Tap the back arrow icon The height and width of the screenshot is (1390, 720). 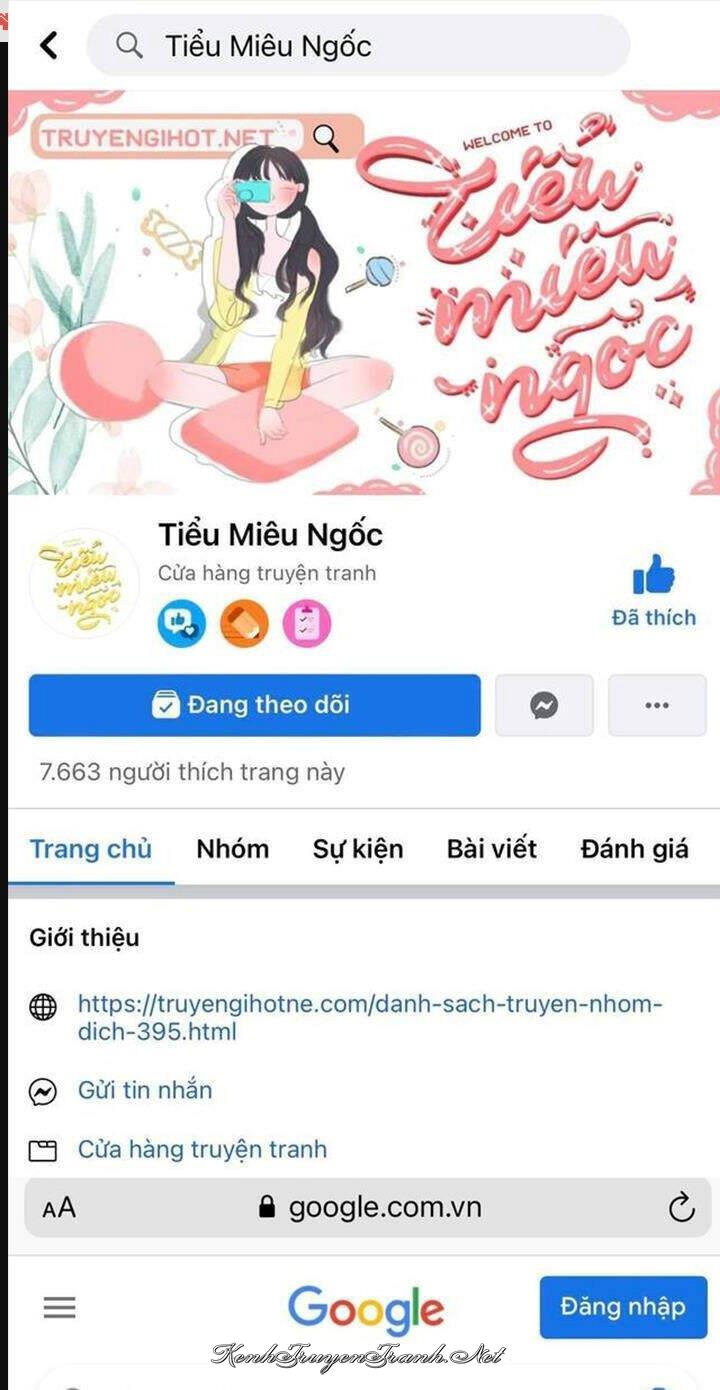(48, 45)
